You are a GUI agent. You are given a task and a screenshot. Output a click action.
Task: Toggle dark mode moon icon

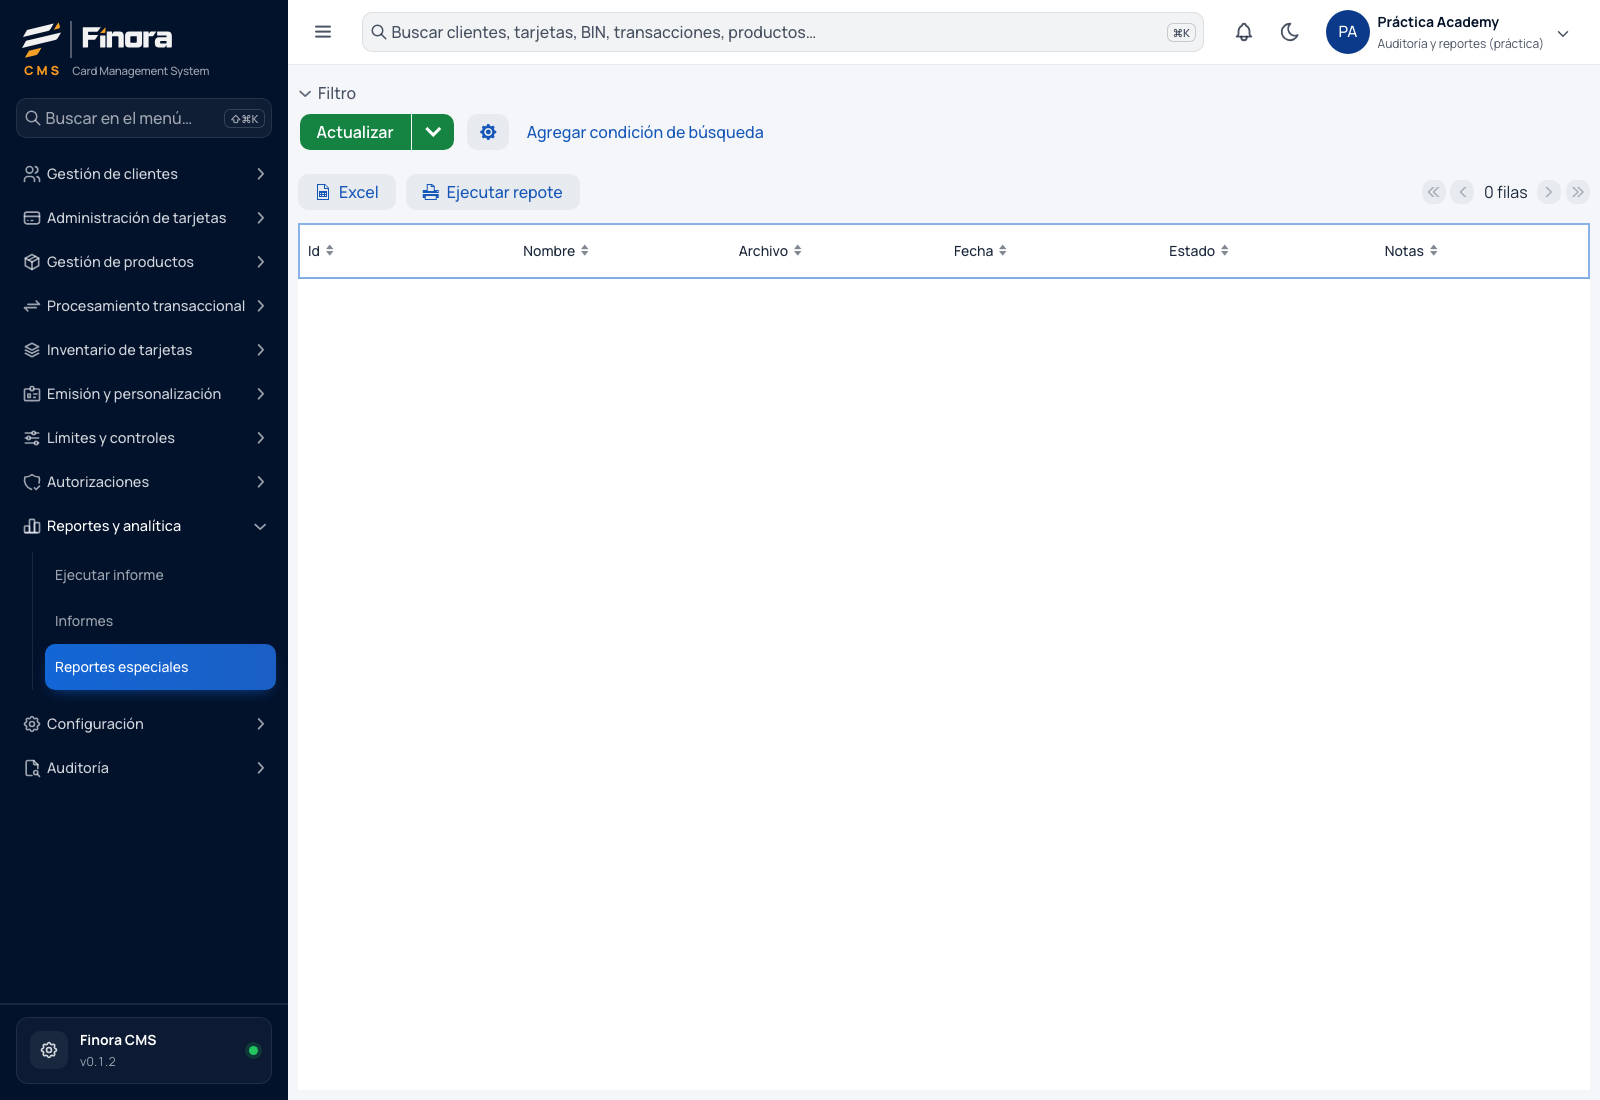pyautogui.click(x=1290, y=32)
